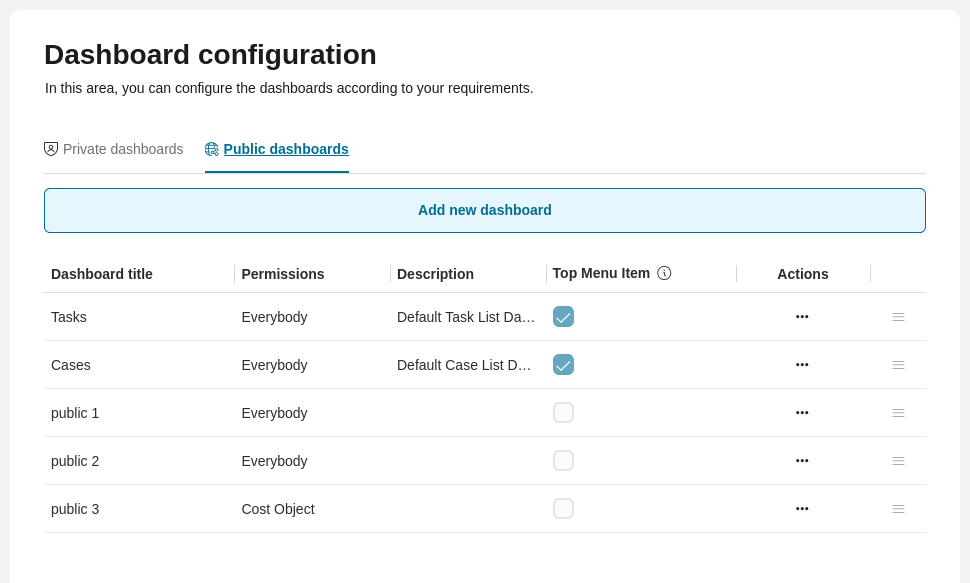Image resolution: width=970 pixels, height=583 pixels.
Task: Open the actions menu for public 1
Action: click(802, 413)
